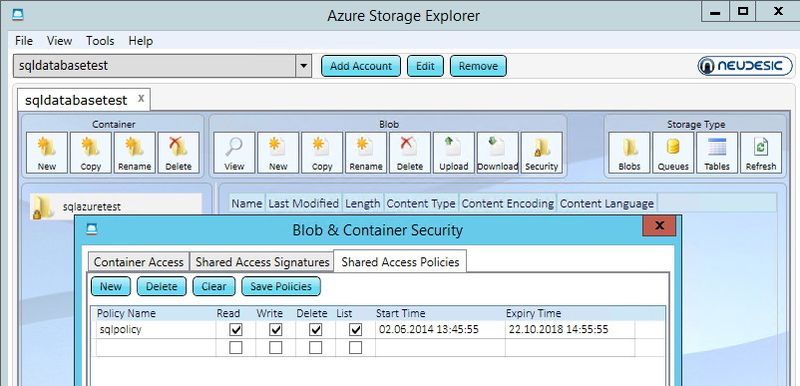This screenshot has width=800, height=386.
Task: Click the Blob View magnifier icon
Action: pos(234,153)
